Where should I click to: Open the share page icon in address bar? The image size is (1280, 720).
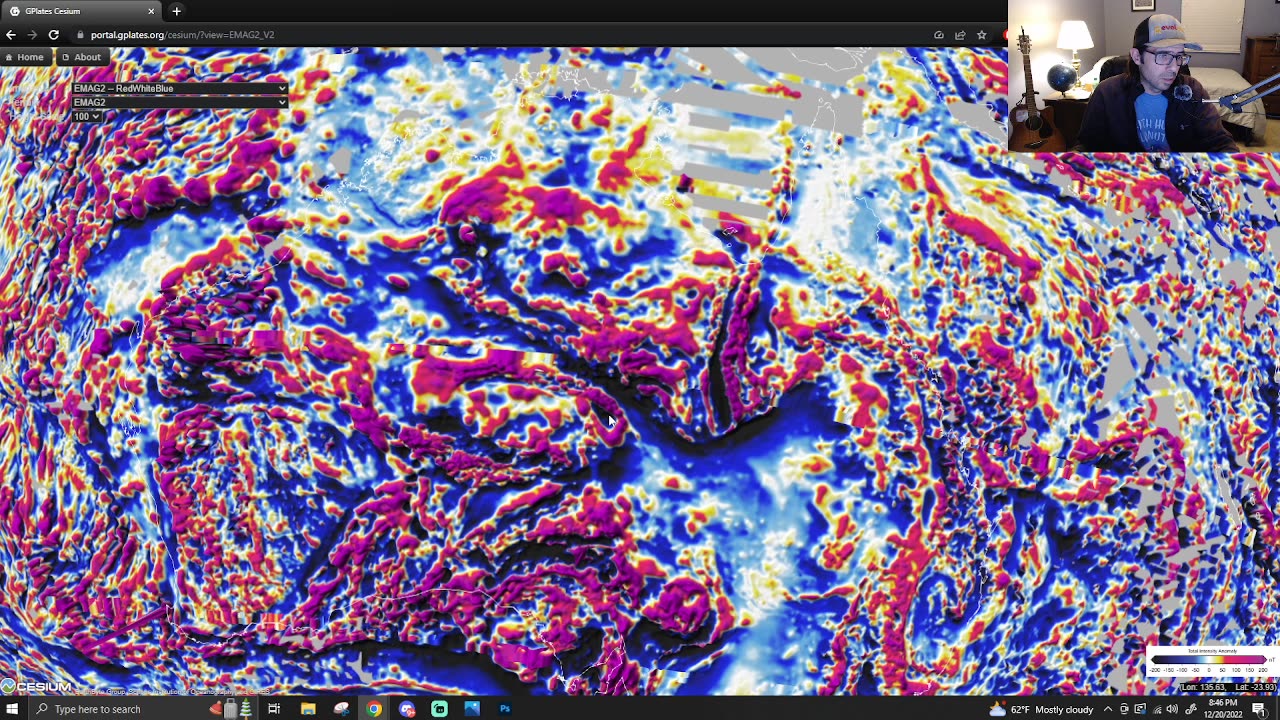point(960,35)
